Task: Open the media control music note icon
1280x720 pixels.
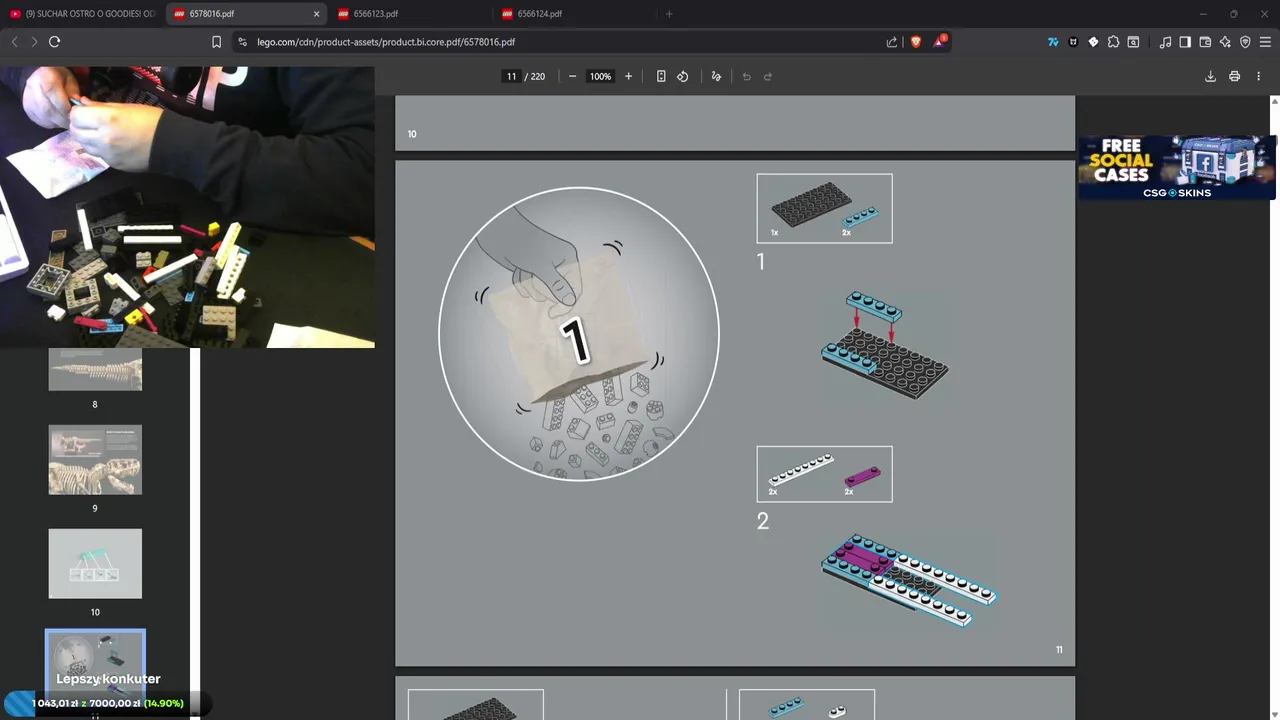Action: click(x=1165, y=42)
